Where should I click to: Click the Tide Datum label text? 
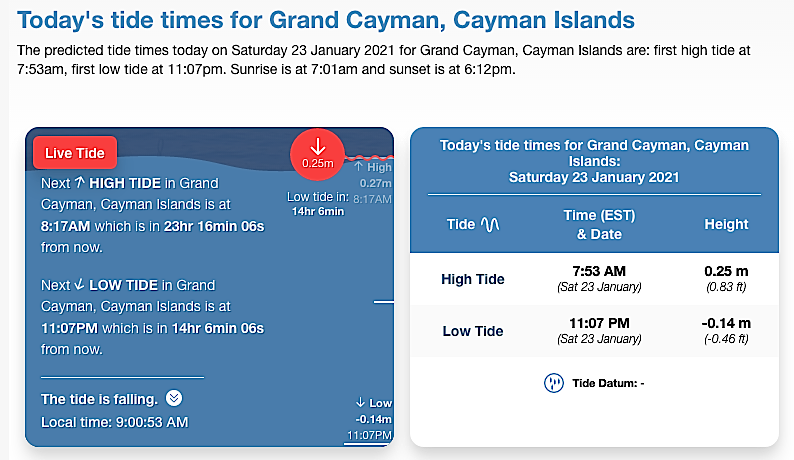(x=607, y=383)
